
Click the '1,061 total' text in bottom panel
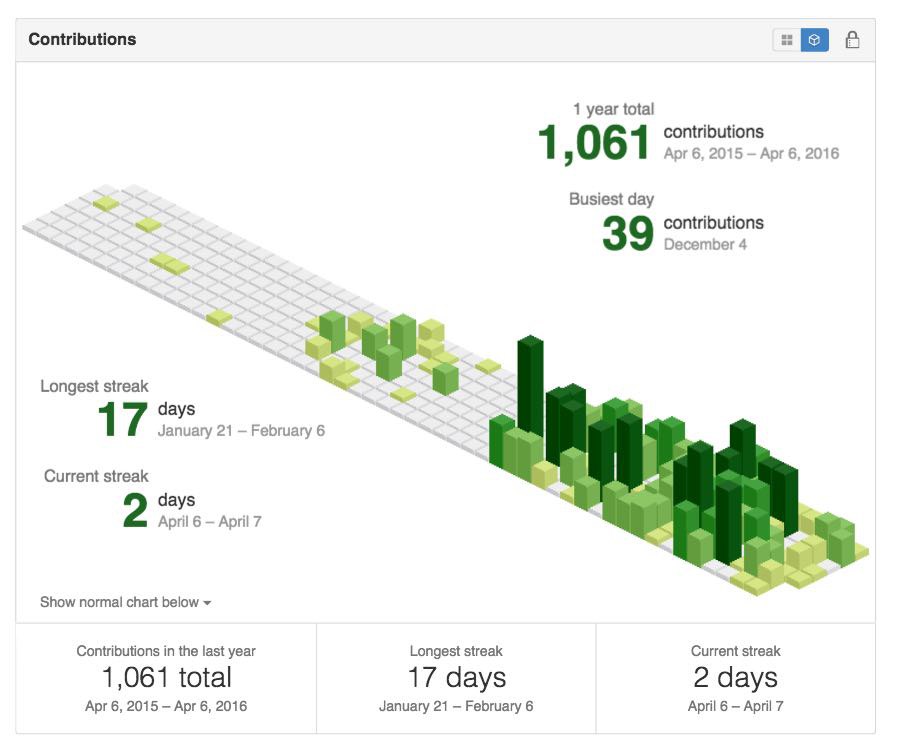point(167,677)
